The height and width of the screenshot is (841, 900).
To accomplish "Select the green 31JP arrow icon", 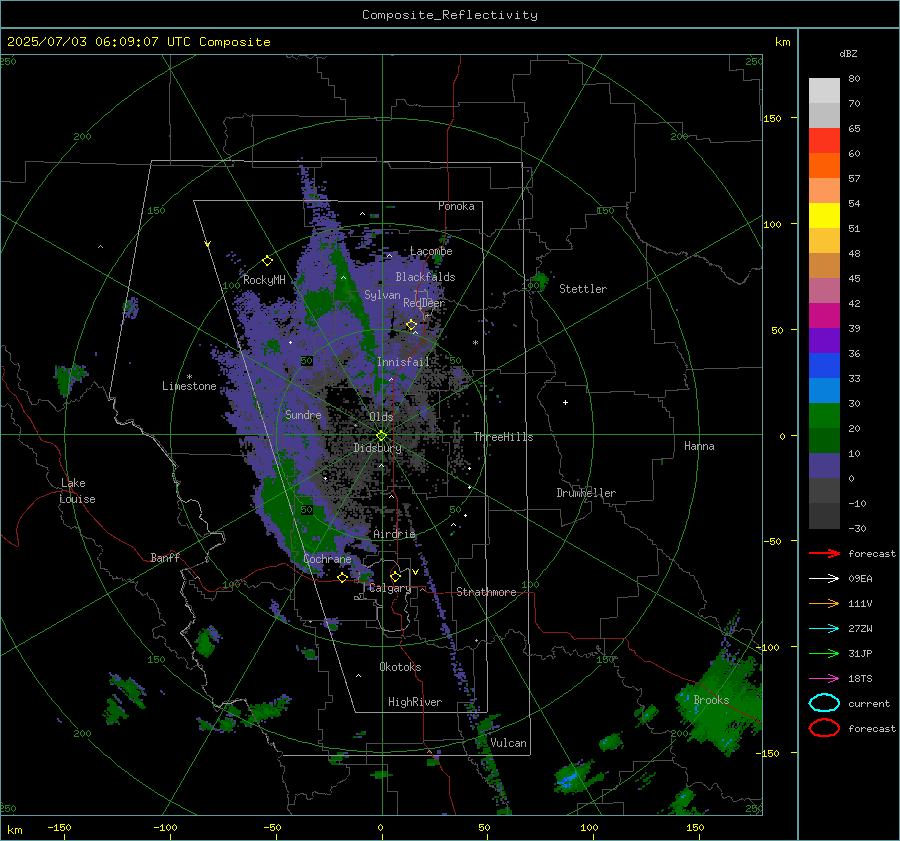I will (x=824, y=653).
